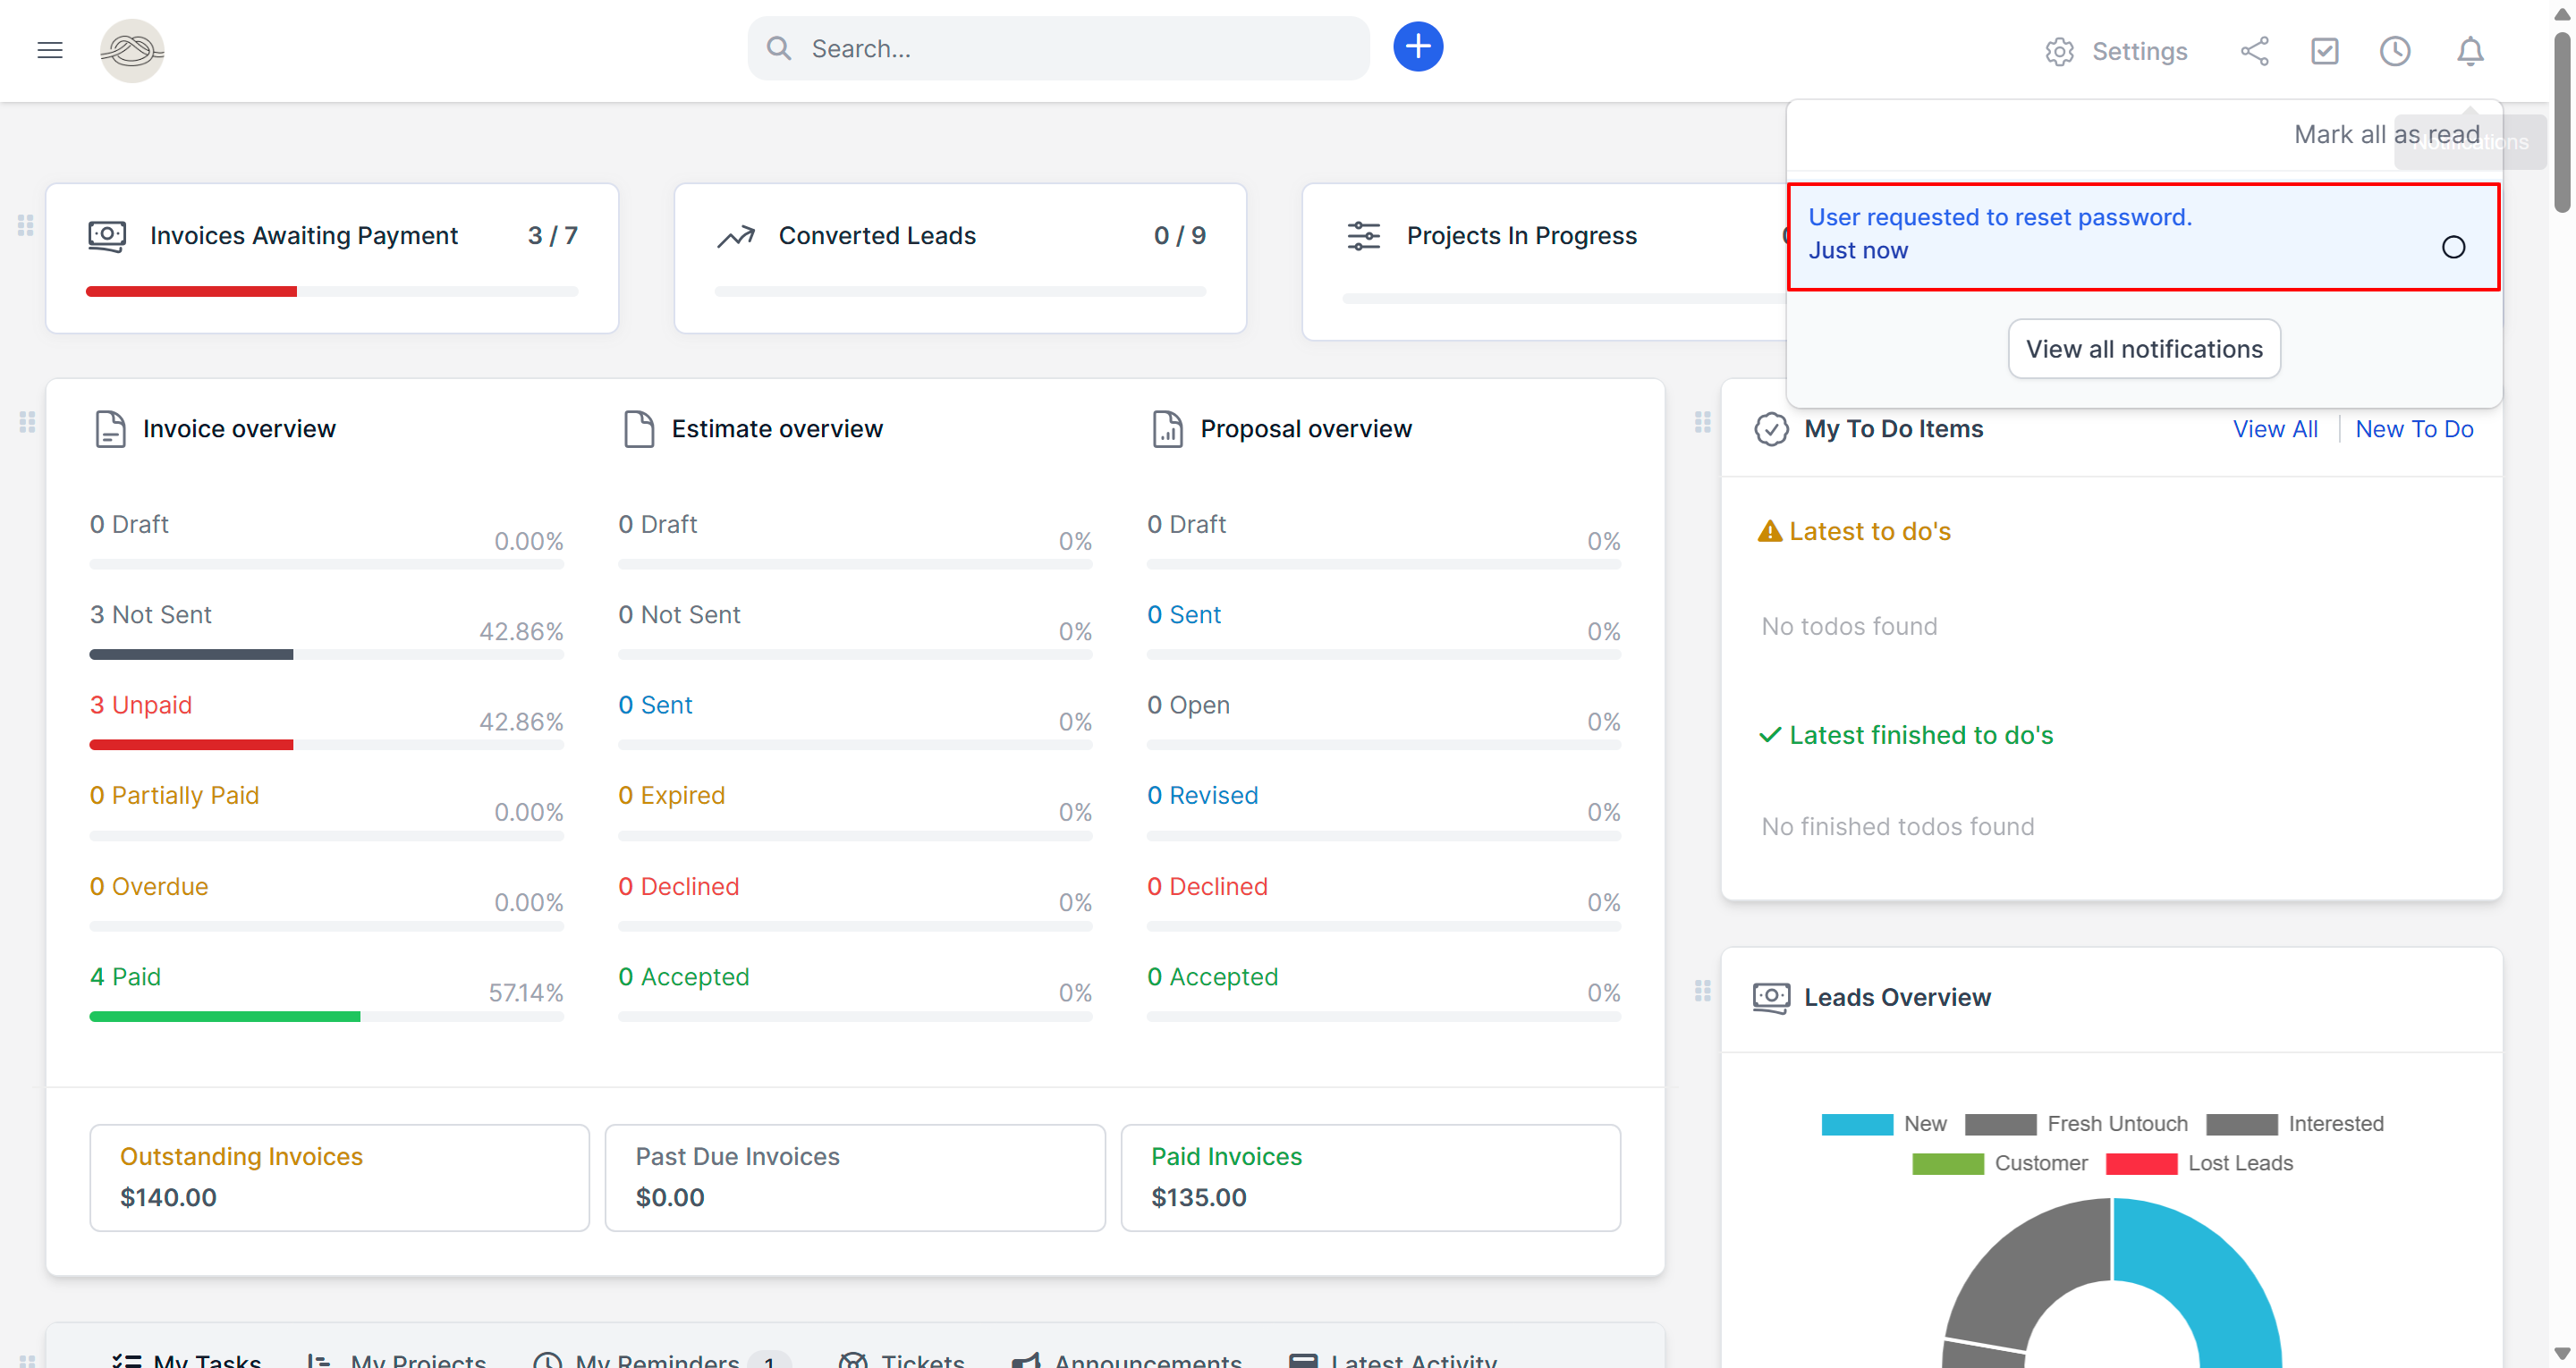This screenshot has width=2576, height=1368.
Task: Mark the password reset notification as read
Action: pyautogui.click(x=2454, y=246)
